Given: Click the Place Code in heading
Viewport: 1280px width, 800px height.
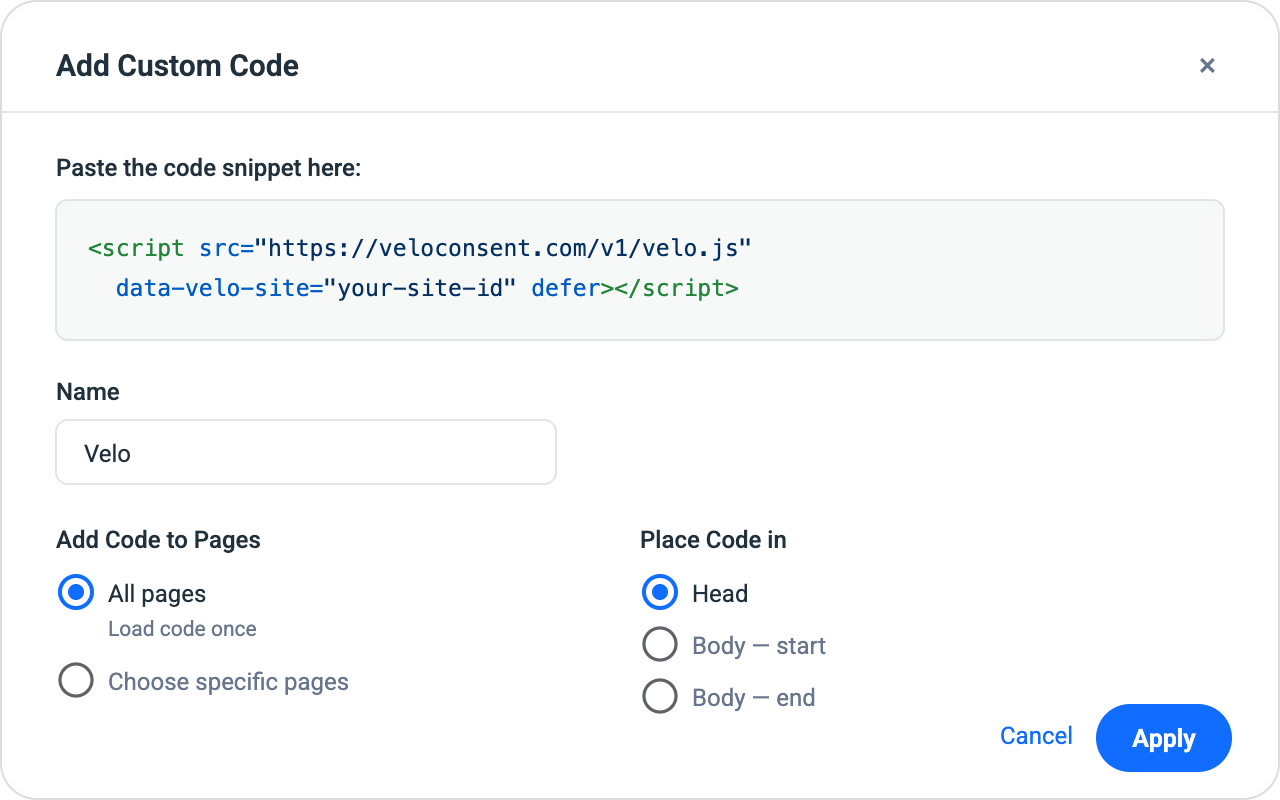Looking at the screenshot, I should 713,540.
